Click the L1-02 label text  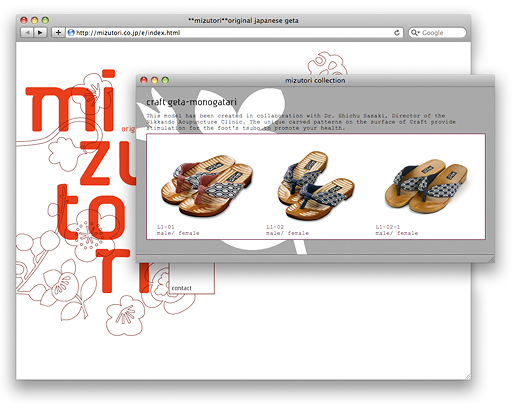275,227
